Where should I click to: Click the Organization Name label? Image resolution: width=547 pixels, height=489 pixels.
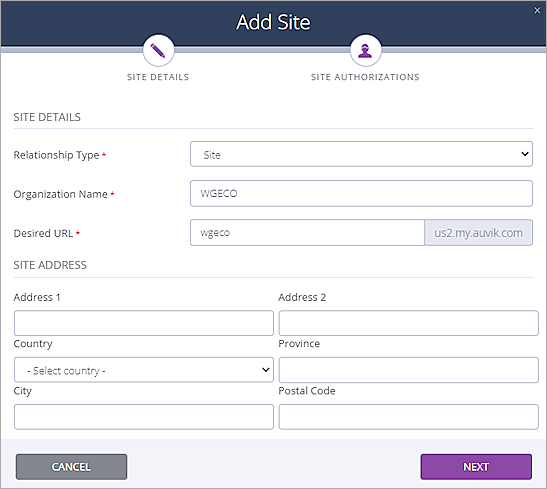click(x=61, y=194)
